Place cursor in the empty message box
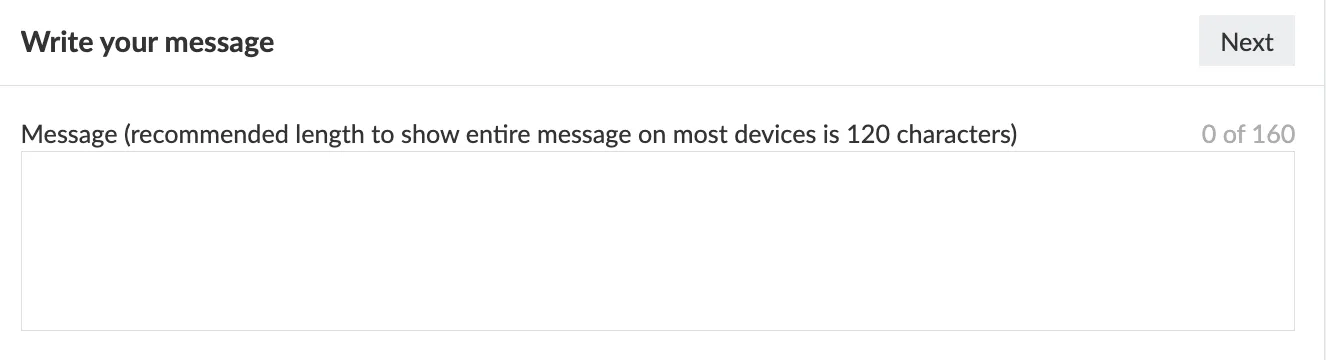The height and width of the screenshot is (360, 1326). click(658, 241)
